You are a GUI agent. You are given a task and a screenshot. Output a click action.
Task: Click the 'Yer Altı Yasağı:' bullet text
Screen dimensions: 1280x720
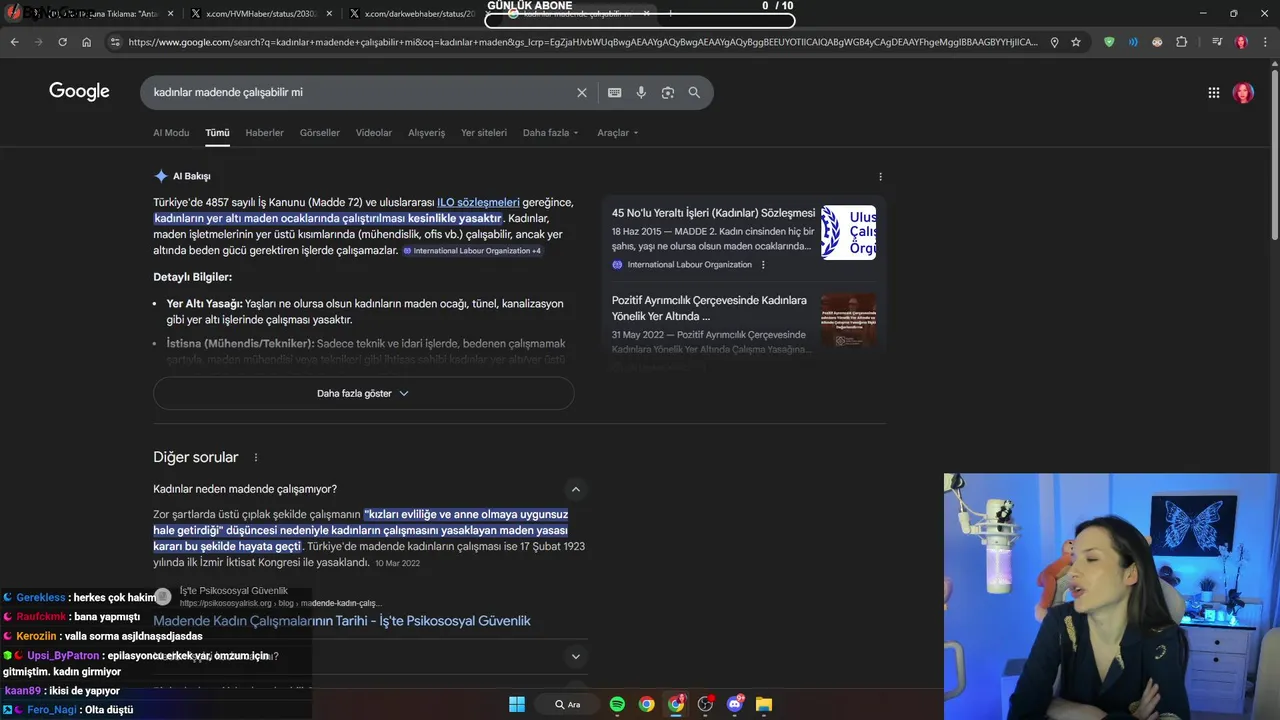pyautogui.click(x=205, y=304)
